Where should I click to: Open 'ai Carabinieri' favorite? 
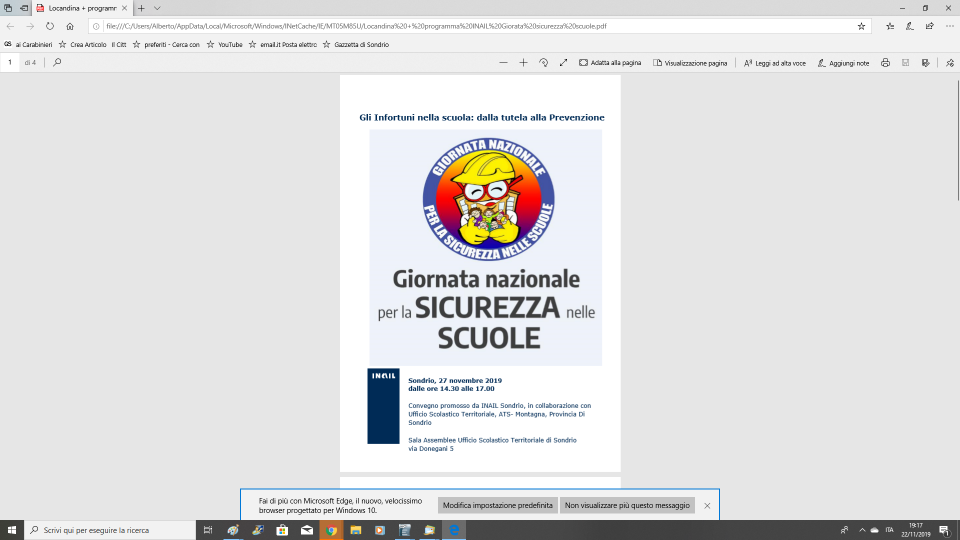tap(28, 45)
